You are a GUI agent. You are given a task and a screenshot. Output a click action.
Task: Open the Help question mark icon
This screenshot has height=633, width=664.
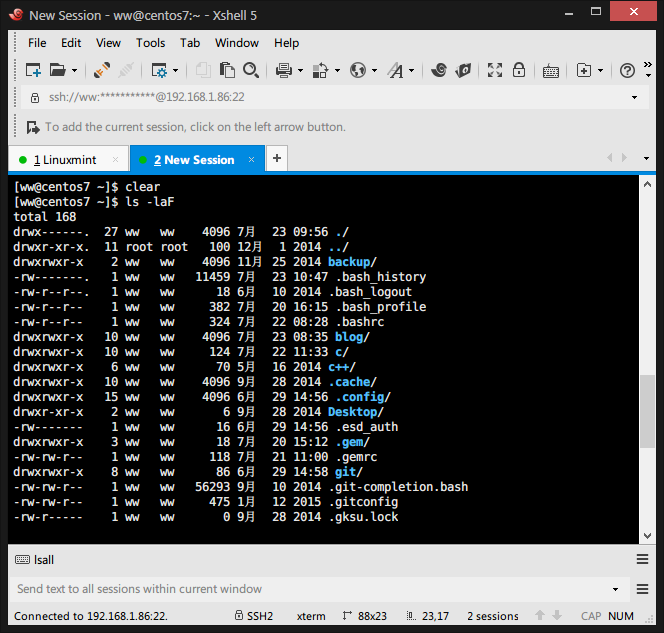(x=627, y=70)
